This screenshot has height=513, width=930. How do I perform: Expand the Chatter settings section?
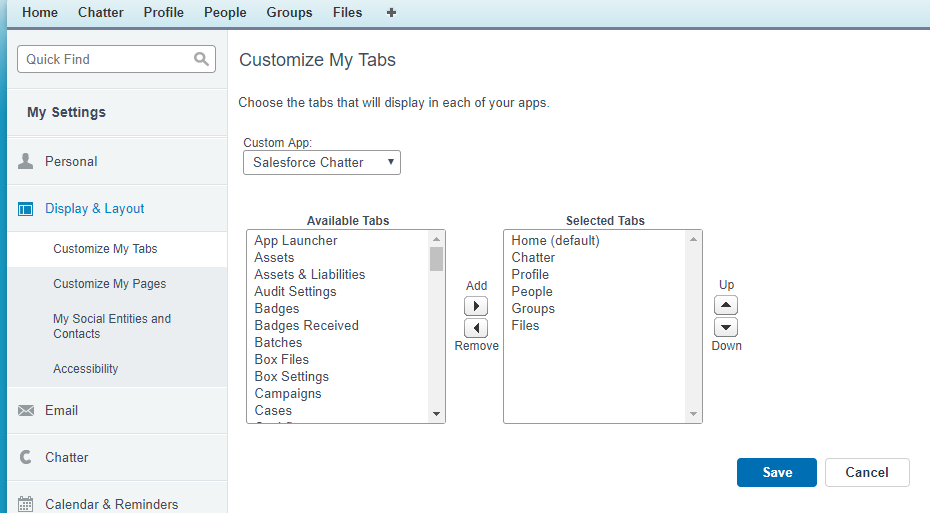coord(117,457)
